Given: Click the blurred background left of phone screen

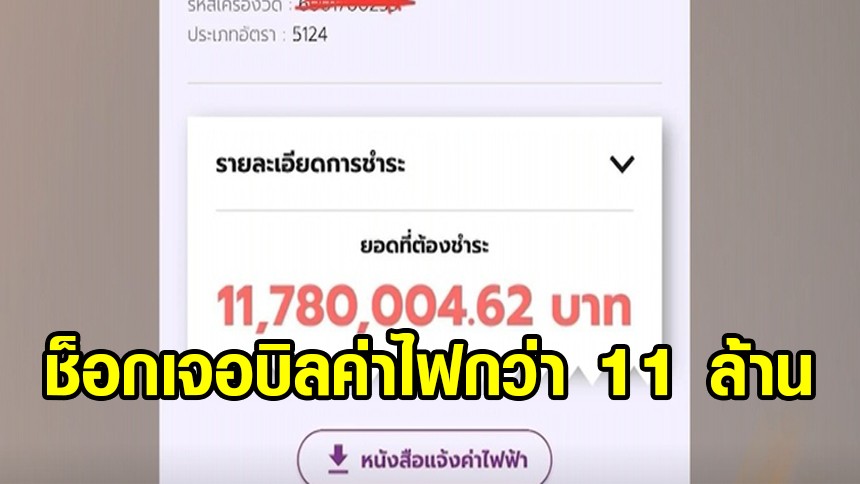Looking at the screenshot, I should pyautogui.click(x=80, y=165).
